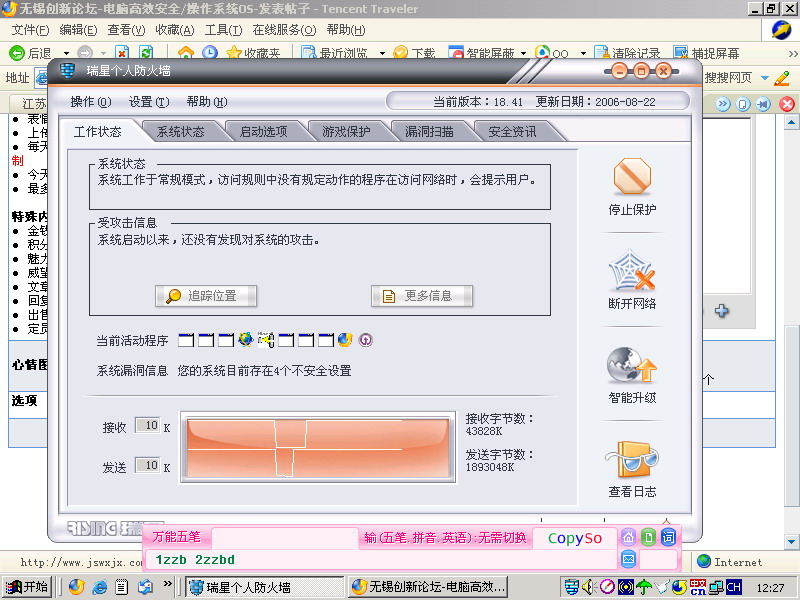Click browser scrollbar up arrow
Viewport: 800px width, 600px height.
(791, 122)
